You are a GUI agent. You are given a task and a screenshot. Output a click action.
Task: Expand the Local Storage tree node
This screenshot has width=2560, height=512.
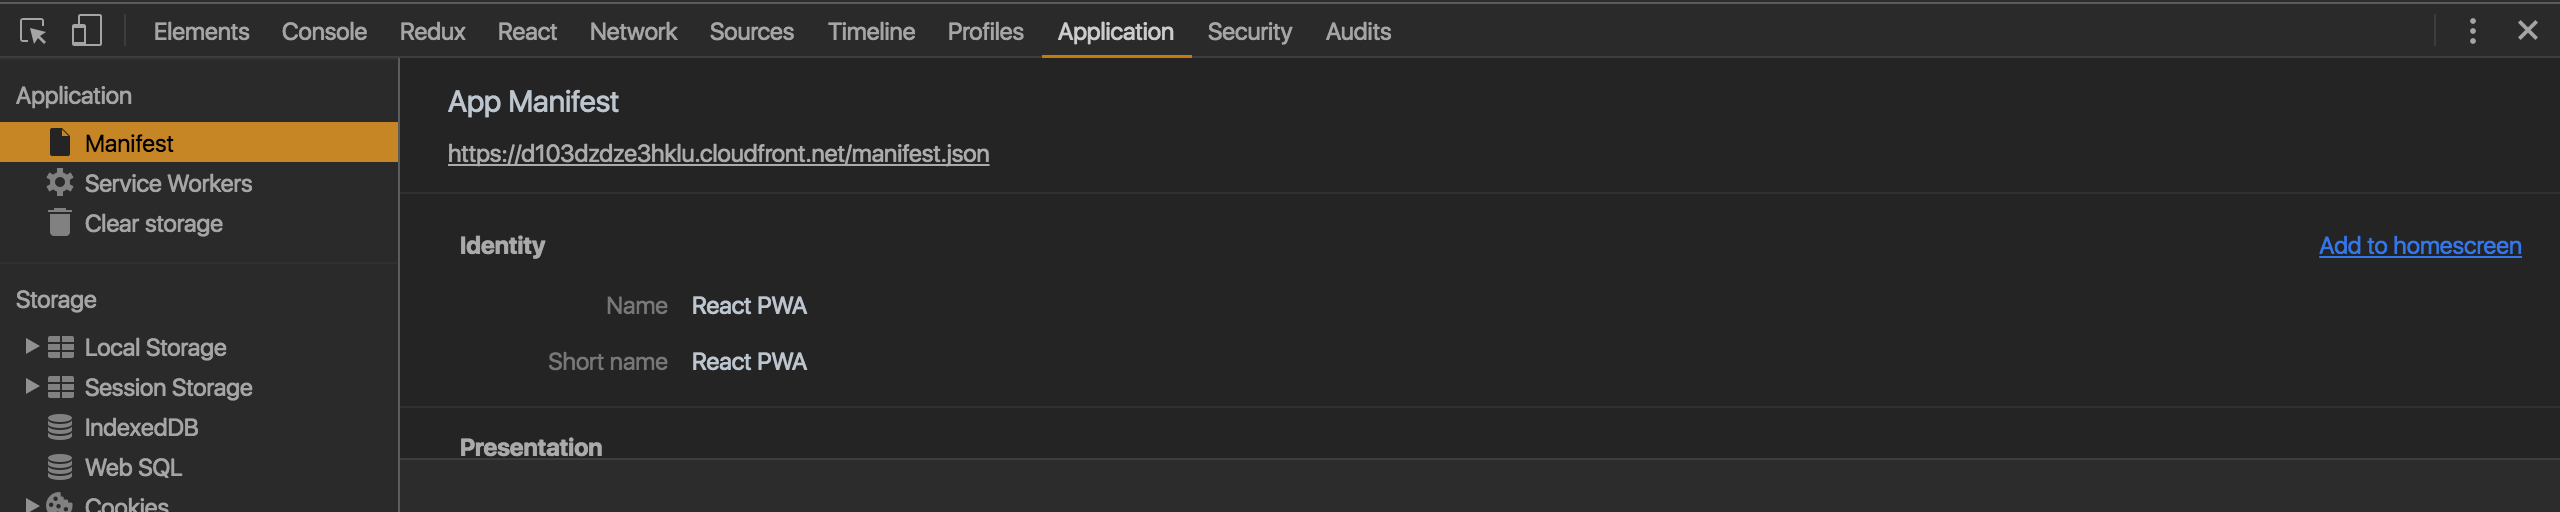click(x=31, y=346)
